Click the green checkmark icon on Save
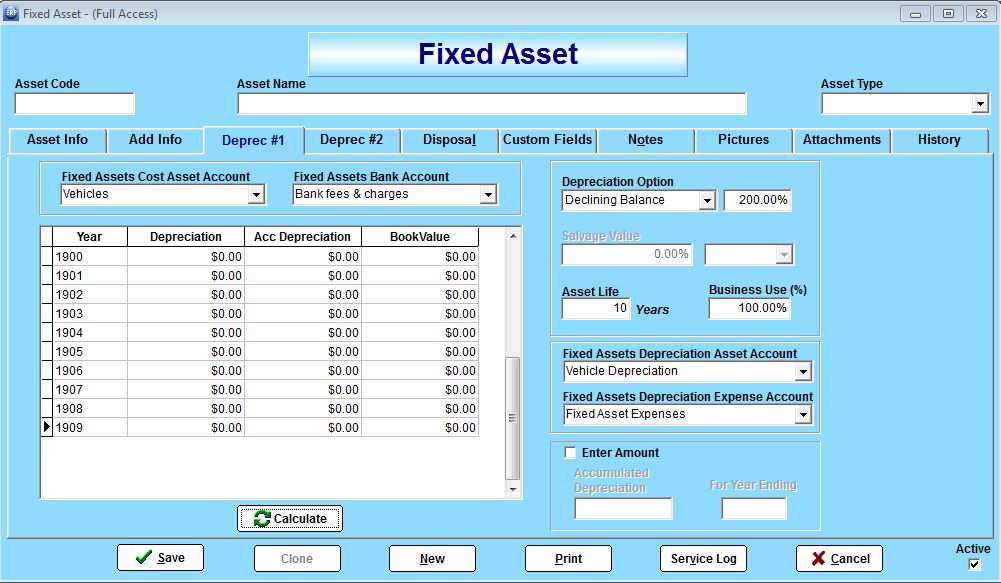 pyautogui.click(x=141, y=557)
